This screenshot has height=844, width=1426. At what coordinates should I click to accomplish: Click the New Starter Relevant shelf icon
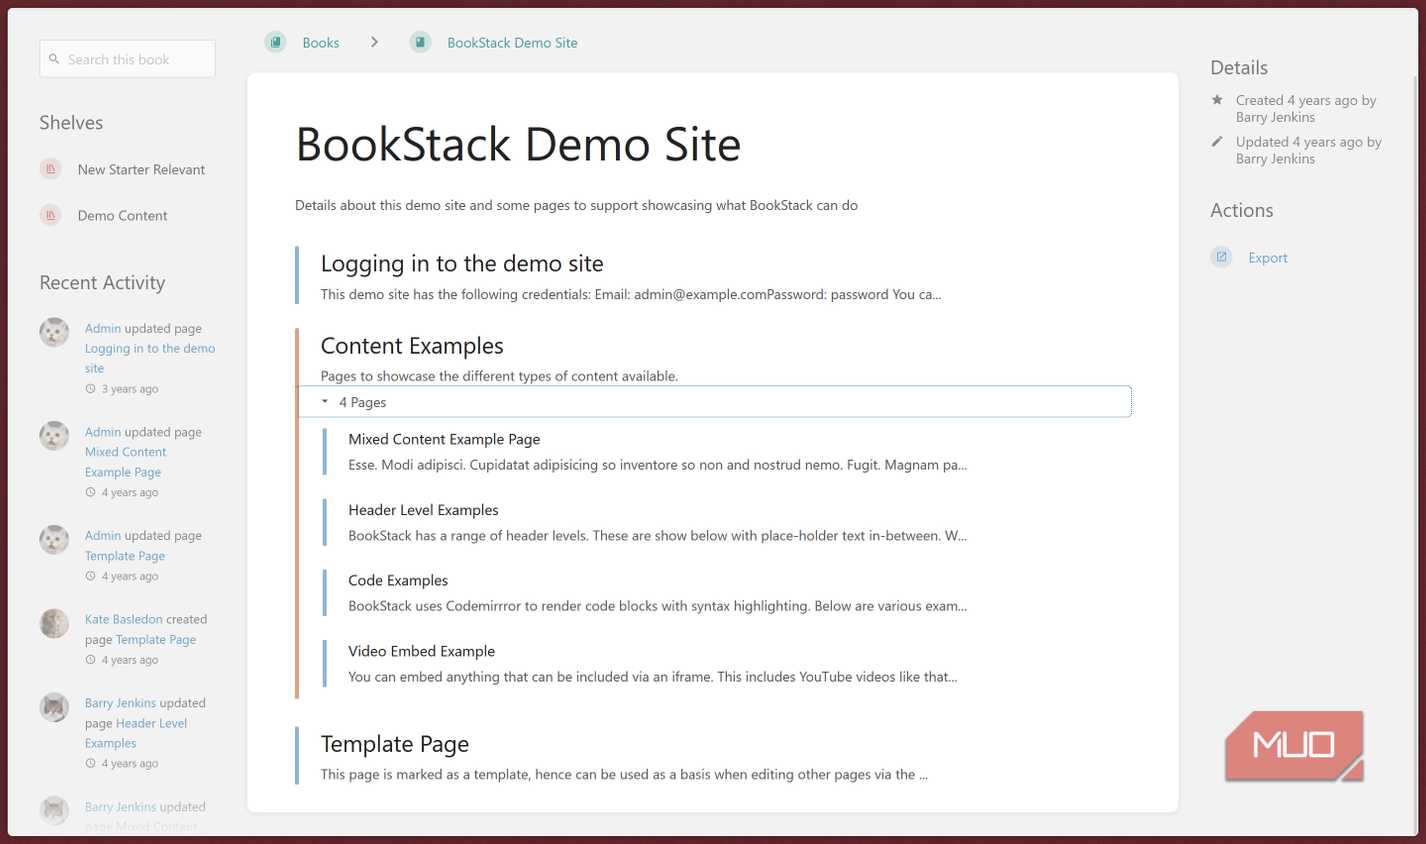tap(50, 169)
